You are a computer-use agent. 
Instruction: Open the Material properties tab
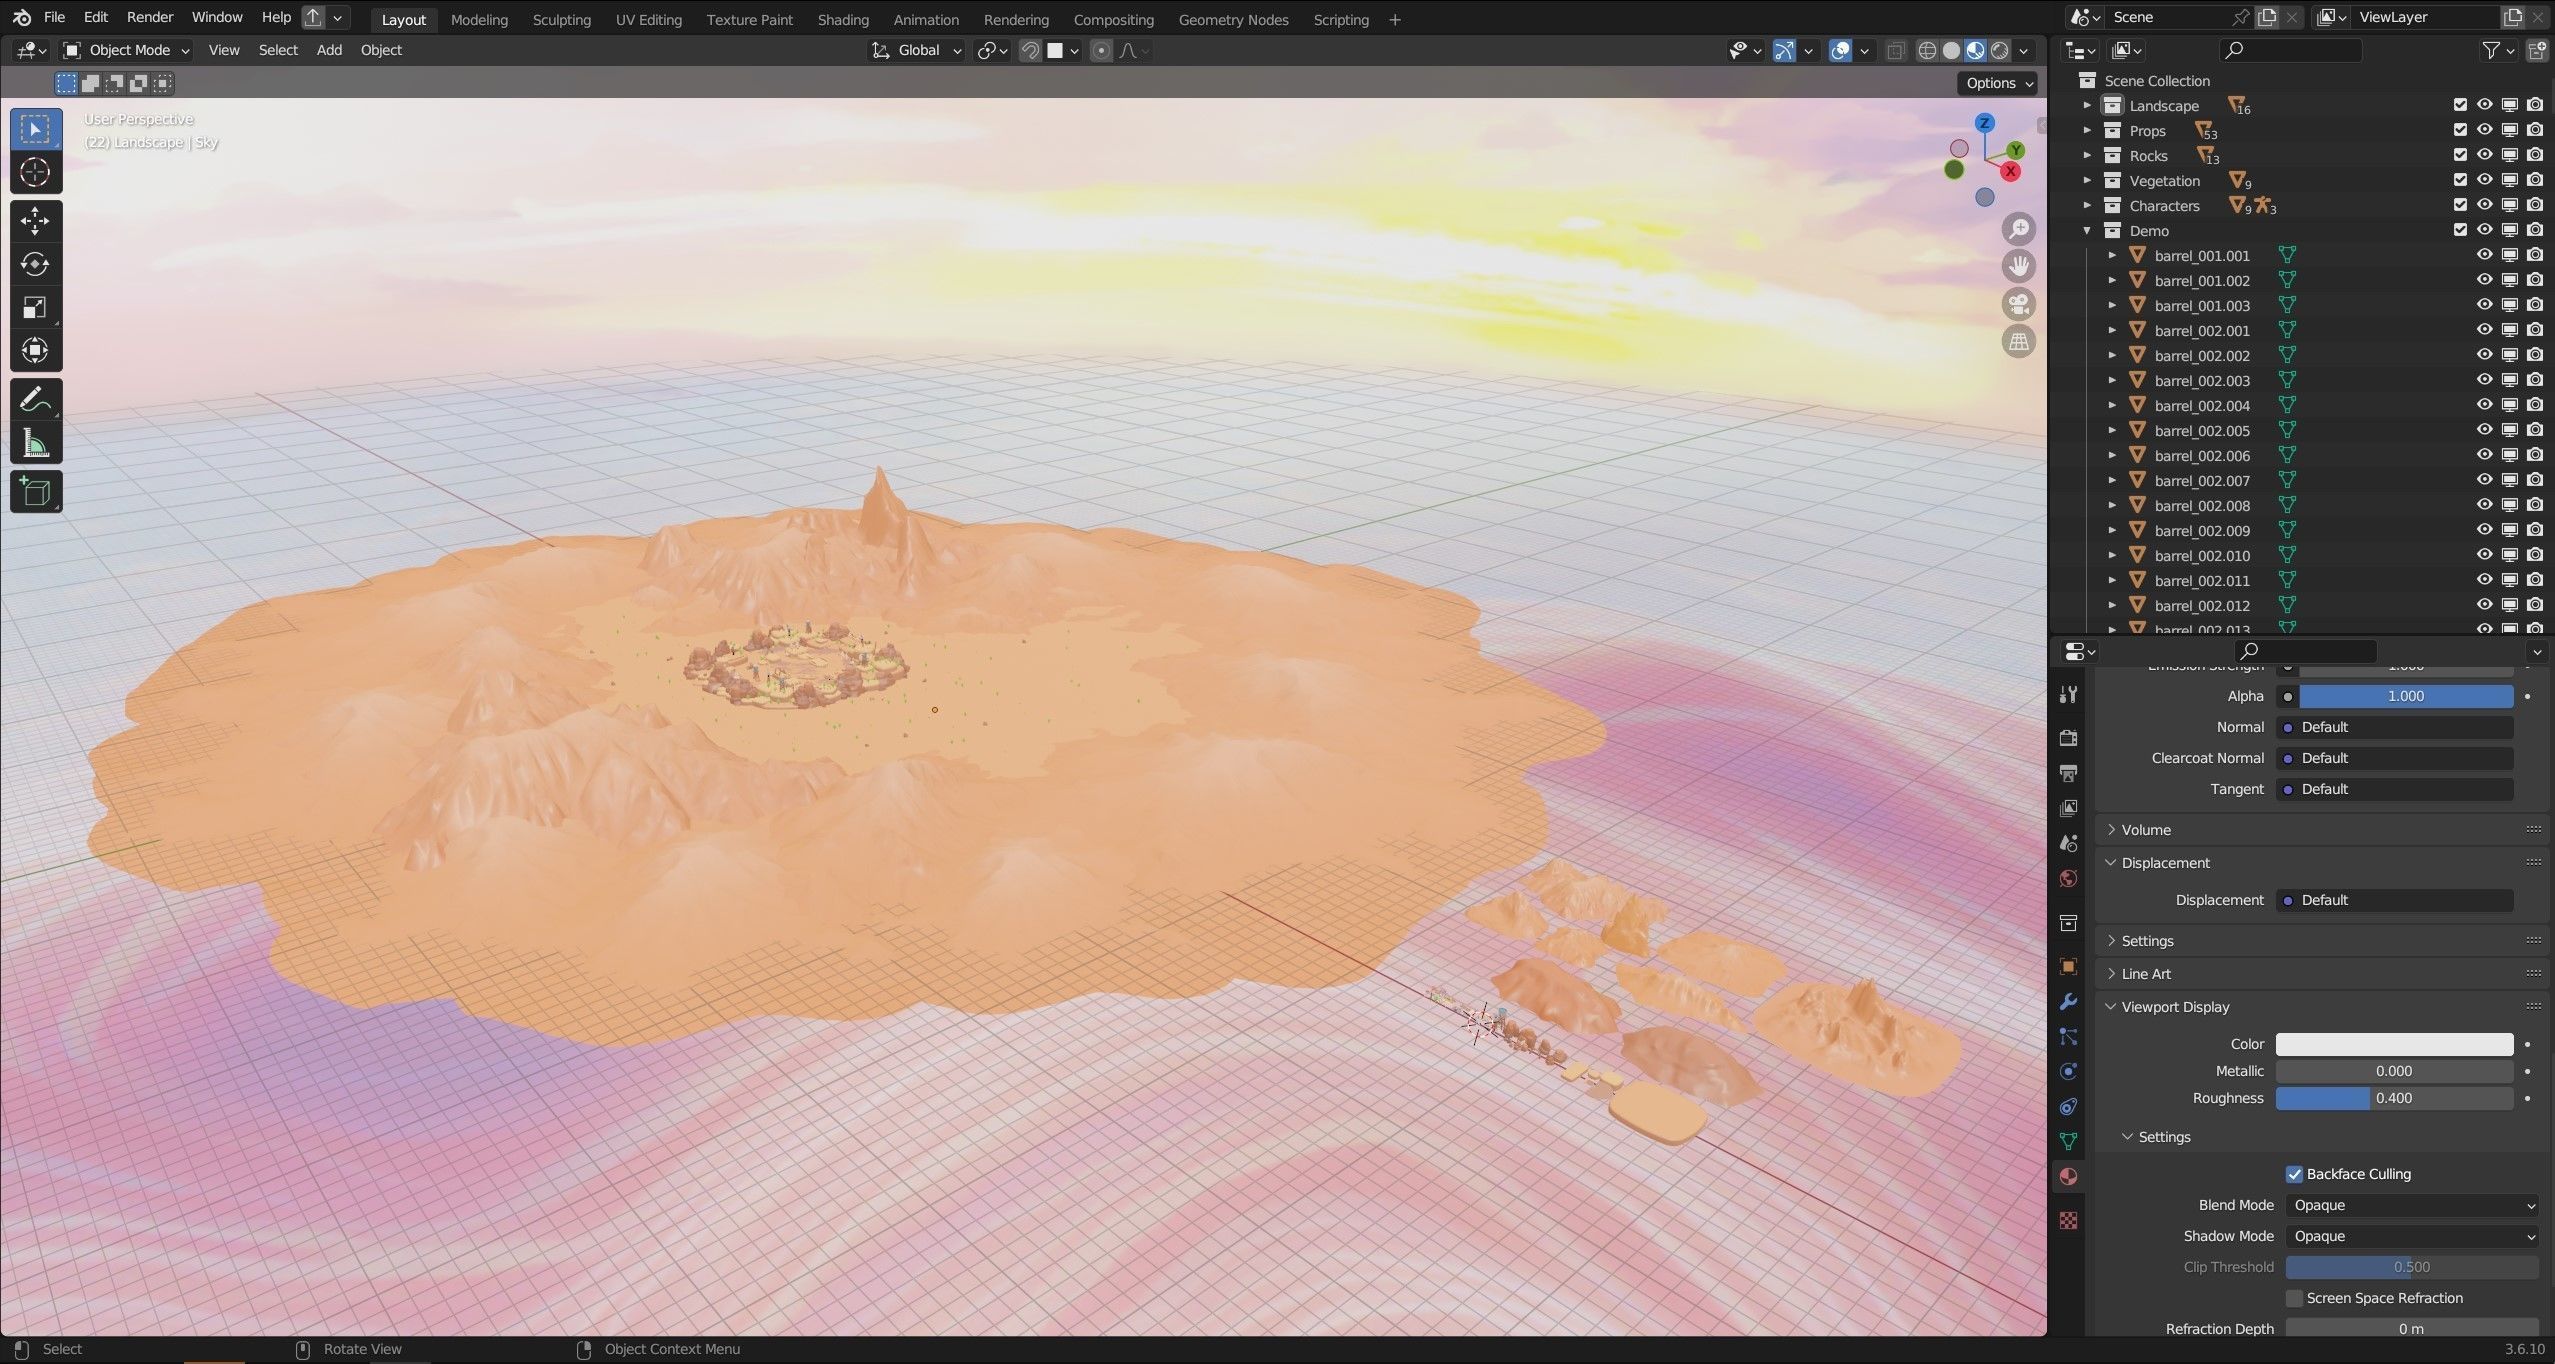click(x=2068, y=1177)
